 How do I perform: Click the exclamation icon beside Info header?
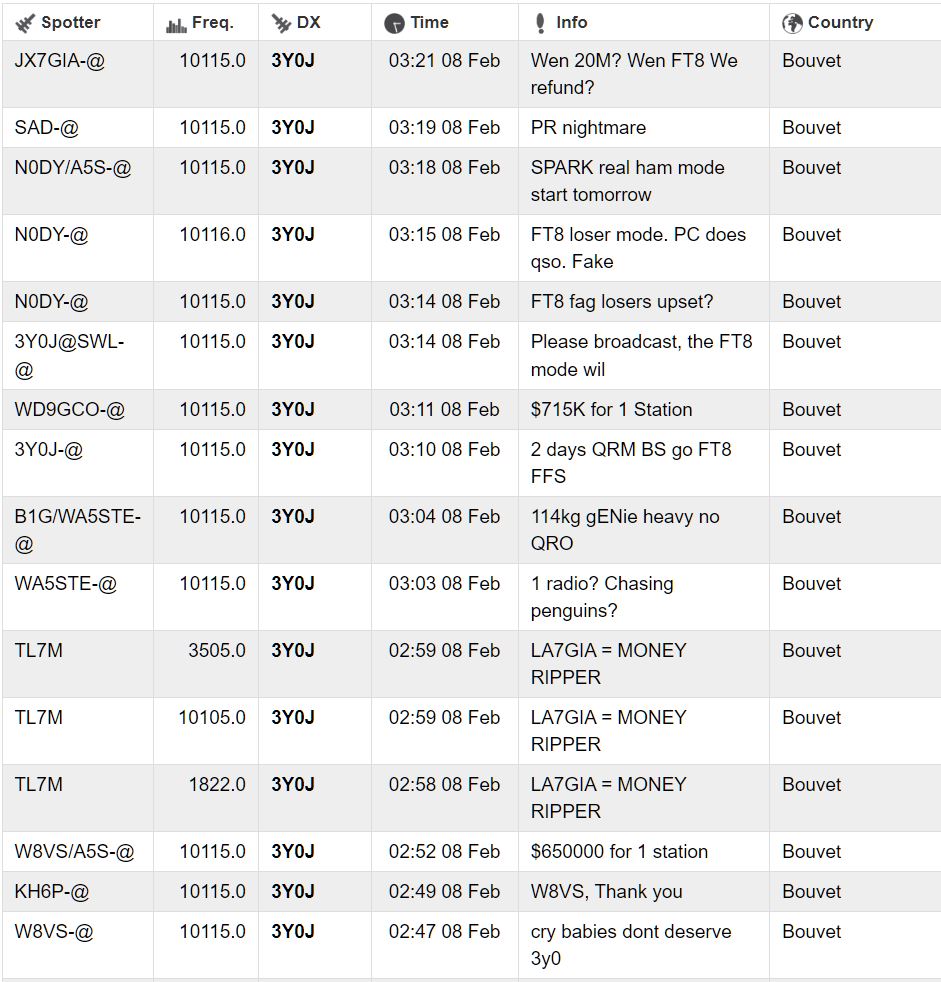click(x=540, y=24)
